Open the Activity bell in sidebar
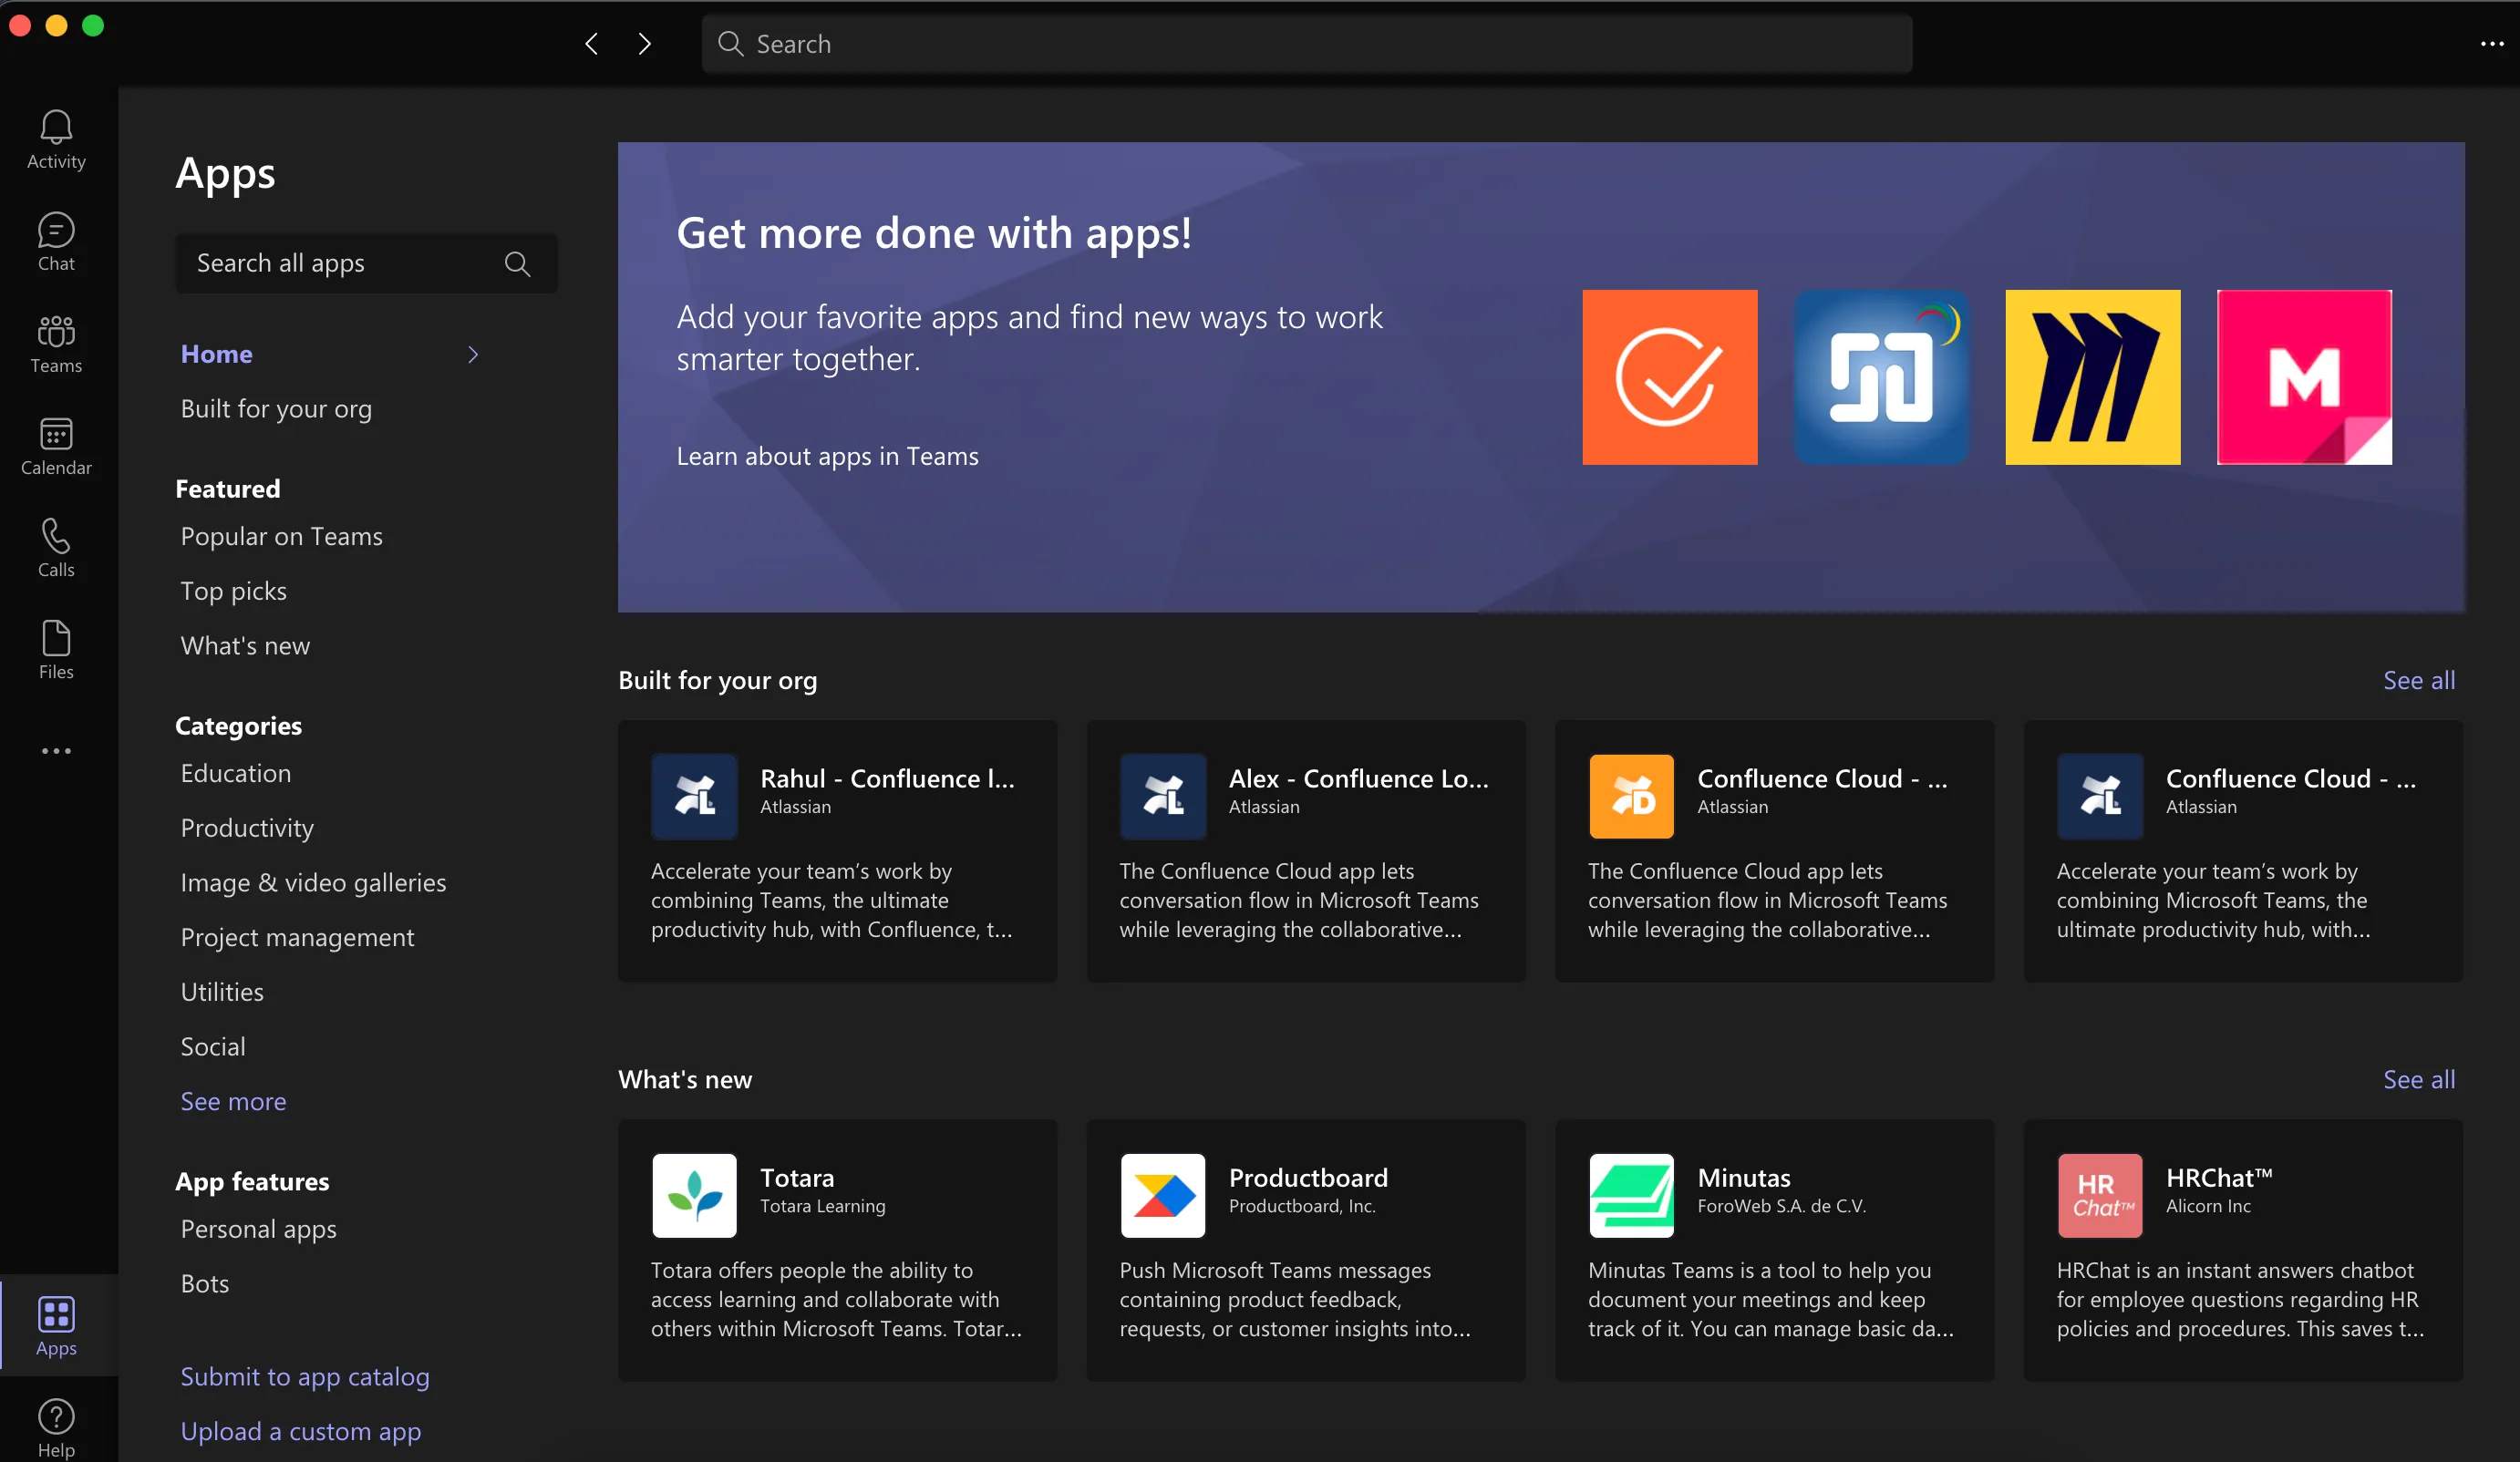 coord(56,139)
